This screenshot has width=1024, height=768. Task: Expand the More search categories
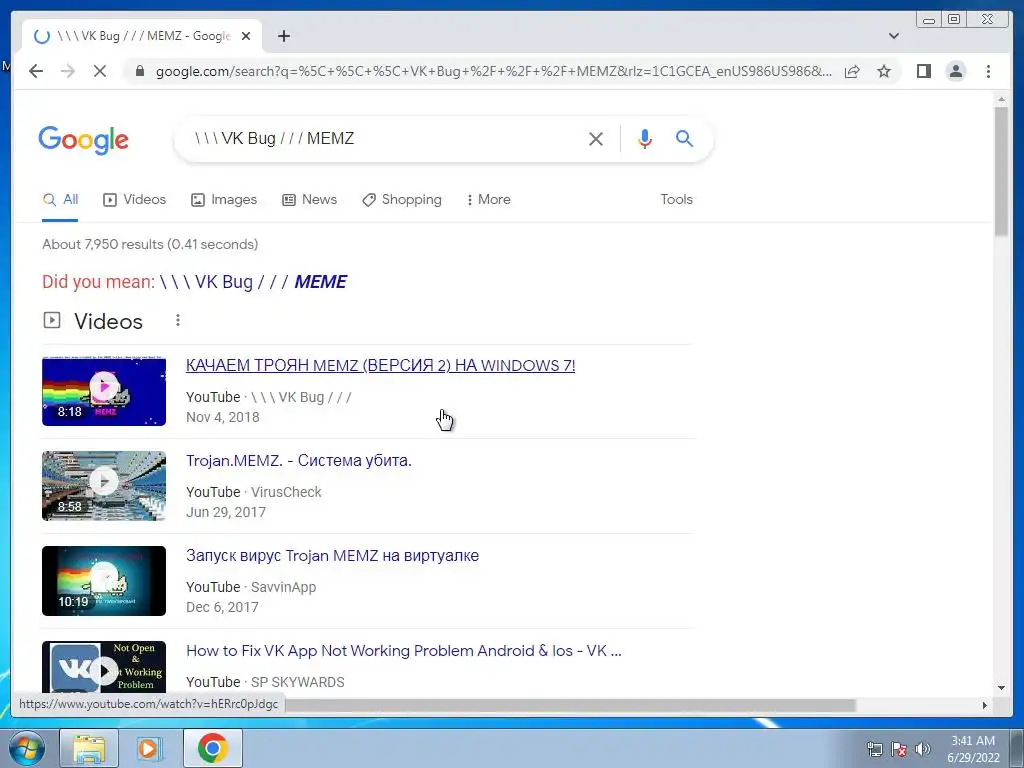pos(488,200)
